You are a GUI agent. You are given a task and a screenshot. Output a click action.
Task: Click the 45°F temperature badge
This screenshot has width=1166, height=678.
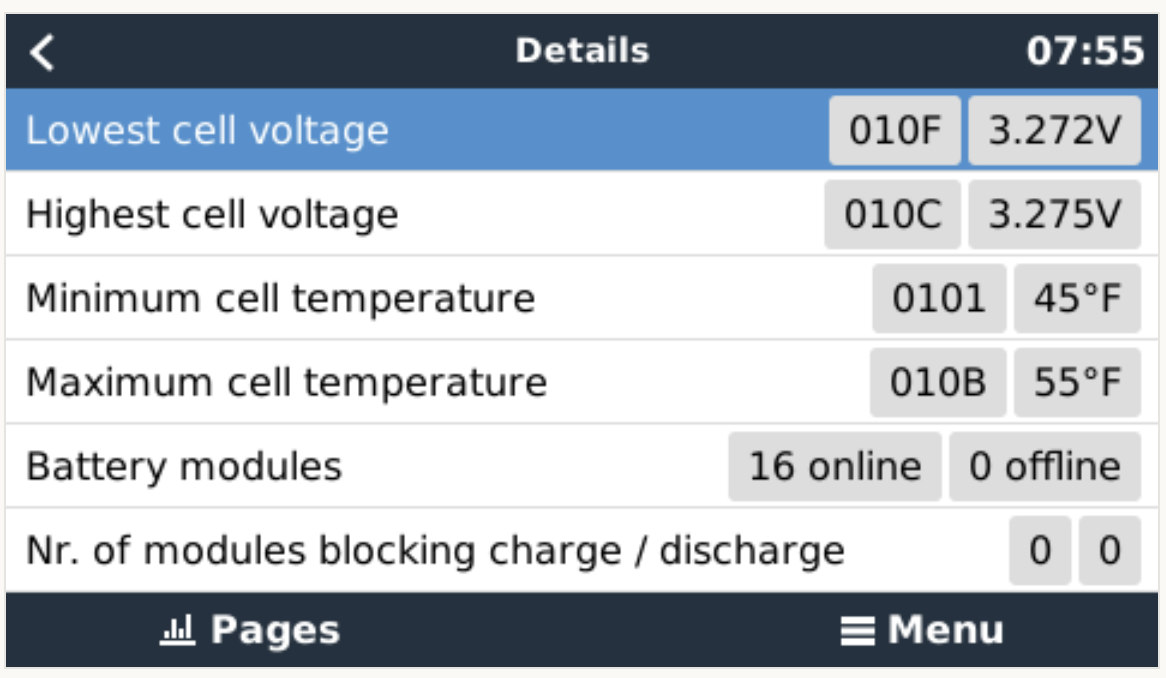click(x=1077, y=299)
